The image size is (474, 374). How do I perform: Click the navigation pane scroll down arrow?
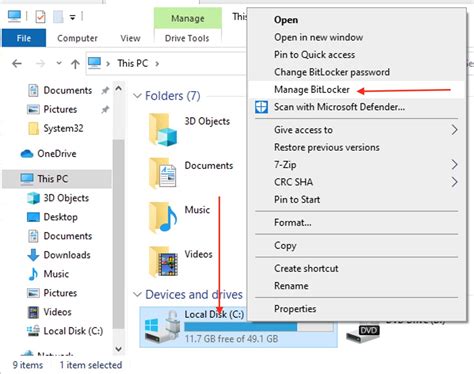(x=119, y=349)
